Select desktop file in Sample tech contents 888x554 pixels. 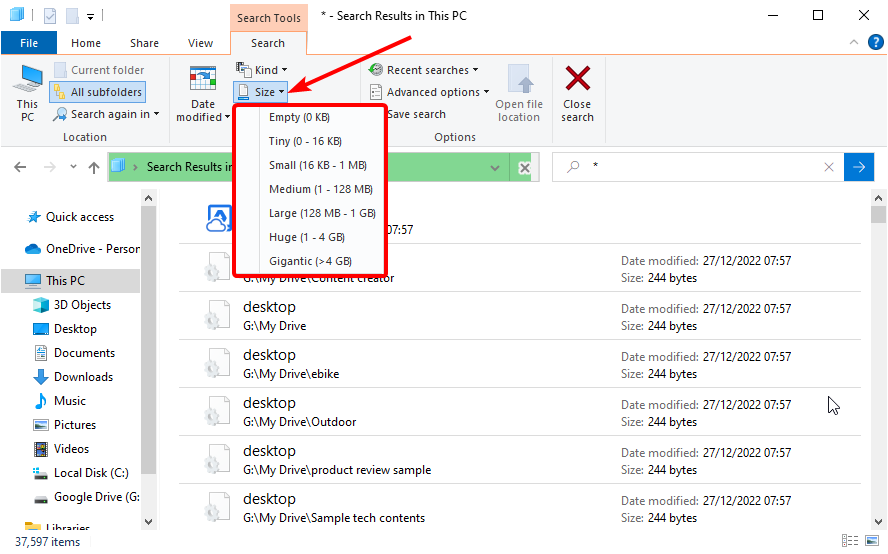(x=520, y=508)
